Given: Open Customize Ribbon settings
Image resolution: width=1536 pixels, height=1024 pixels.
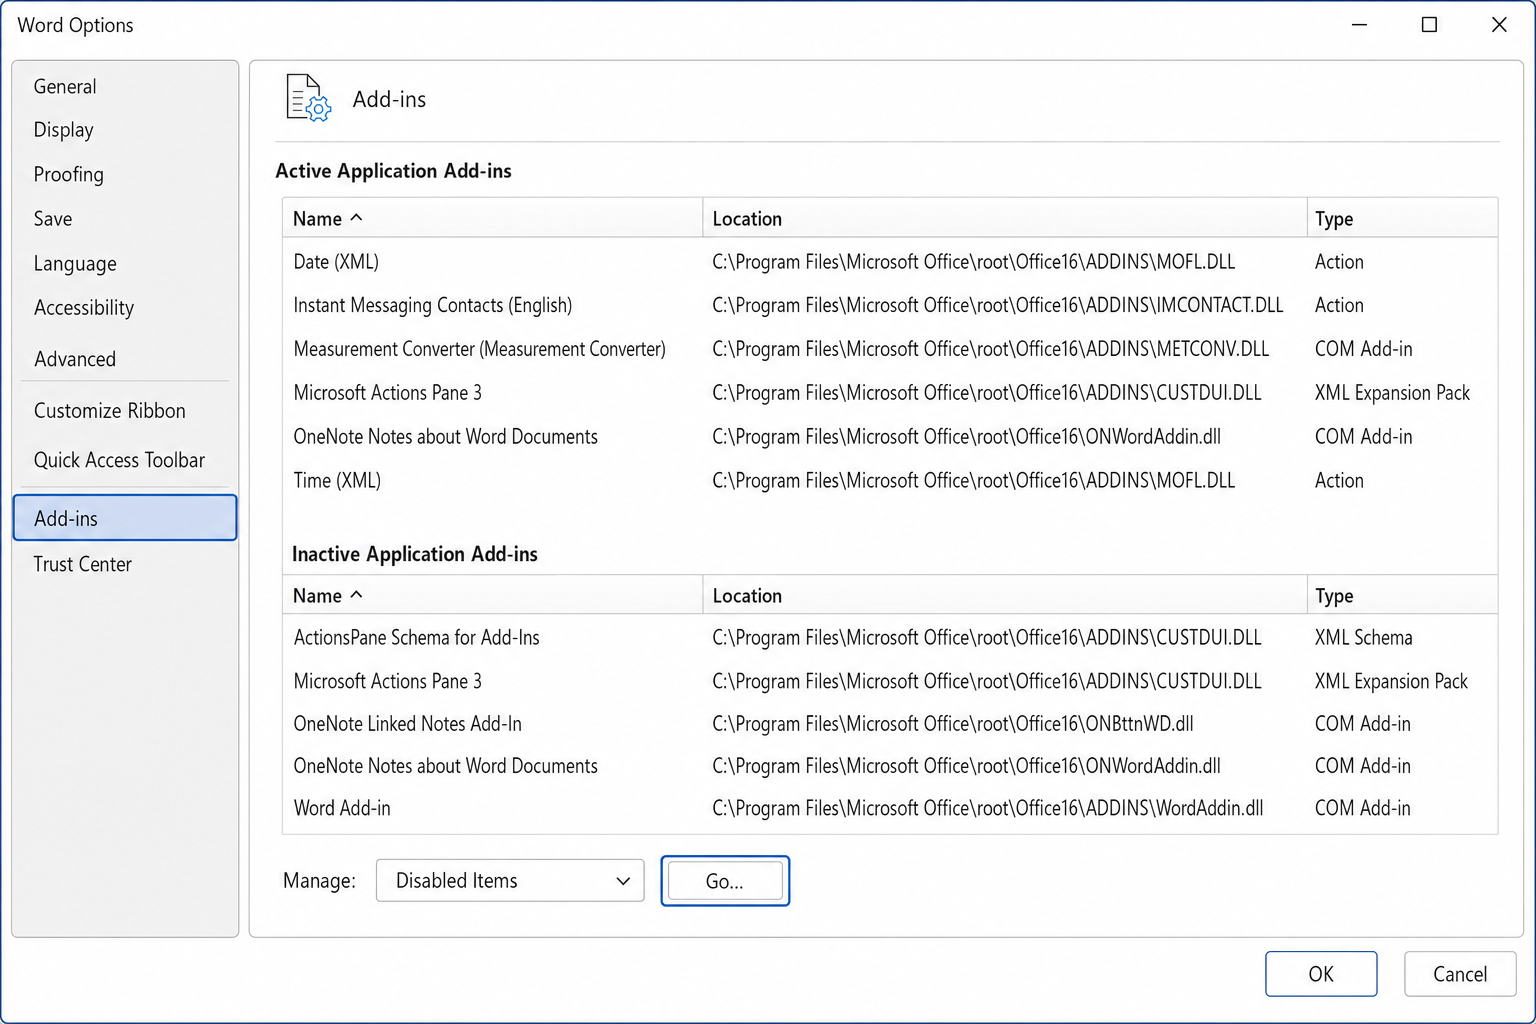Looking at the screenshot, I should [109, 411].
